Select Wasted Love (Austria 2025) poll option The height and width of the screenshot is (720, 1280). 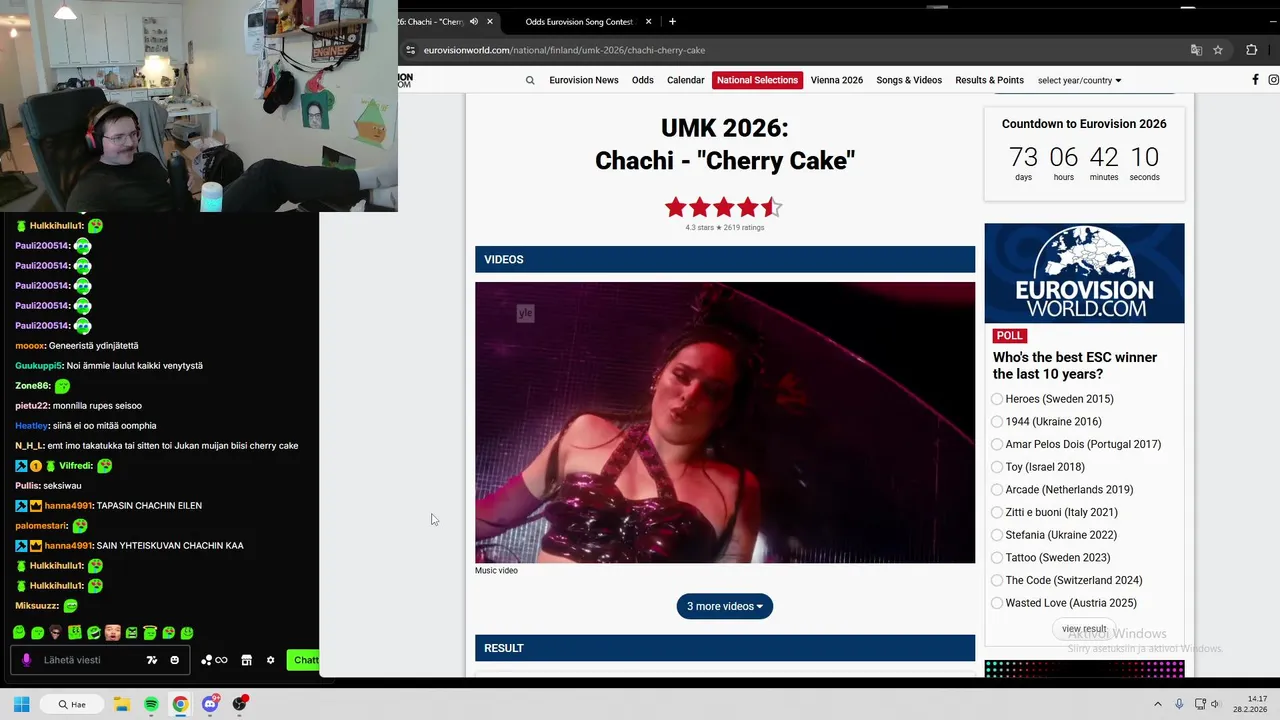[997, 603]
